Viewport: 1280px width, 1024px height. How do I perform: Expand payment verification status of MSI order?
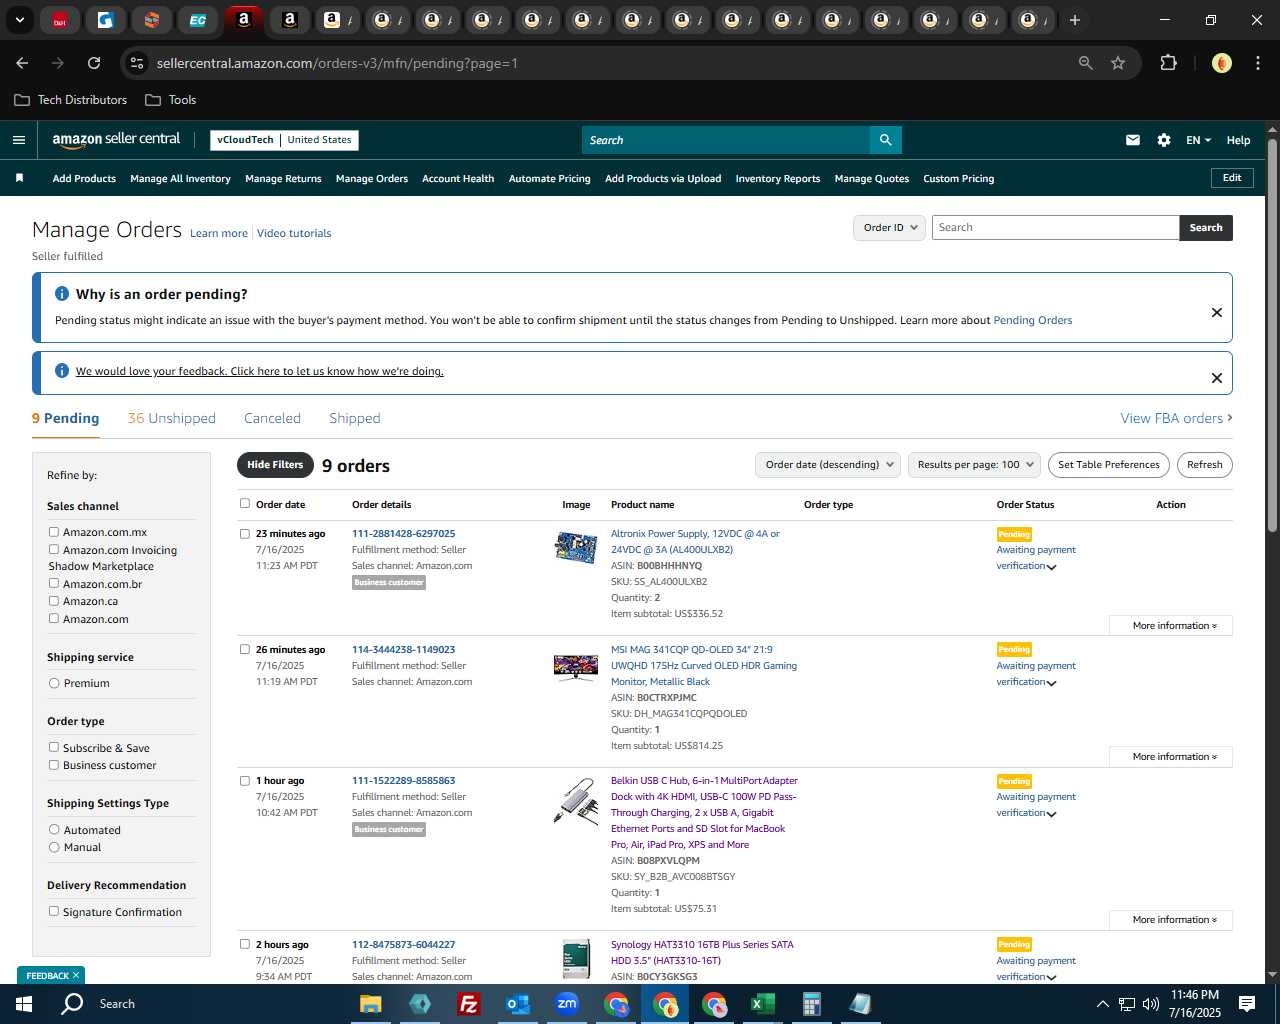click(1051, 683)
